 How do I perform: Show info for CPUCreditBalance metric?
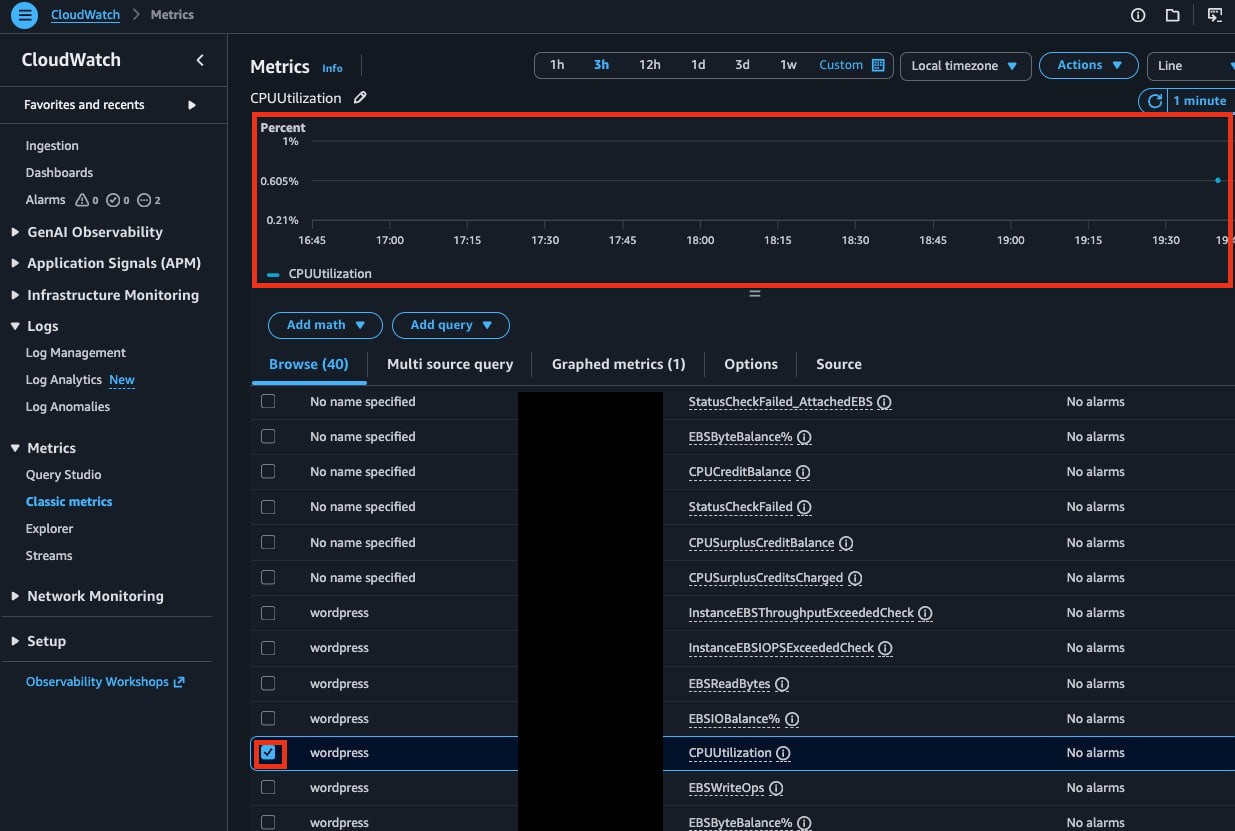coord(803,472)
